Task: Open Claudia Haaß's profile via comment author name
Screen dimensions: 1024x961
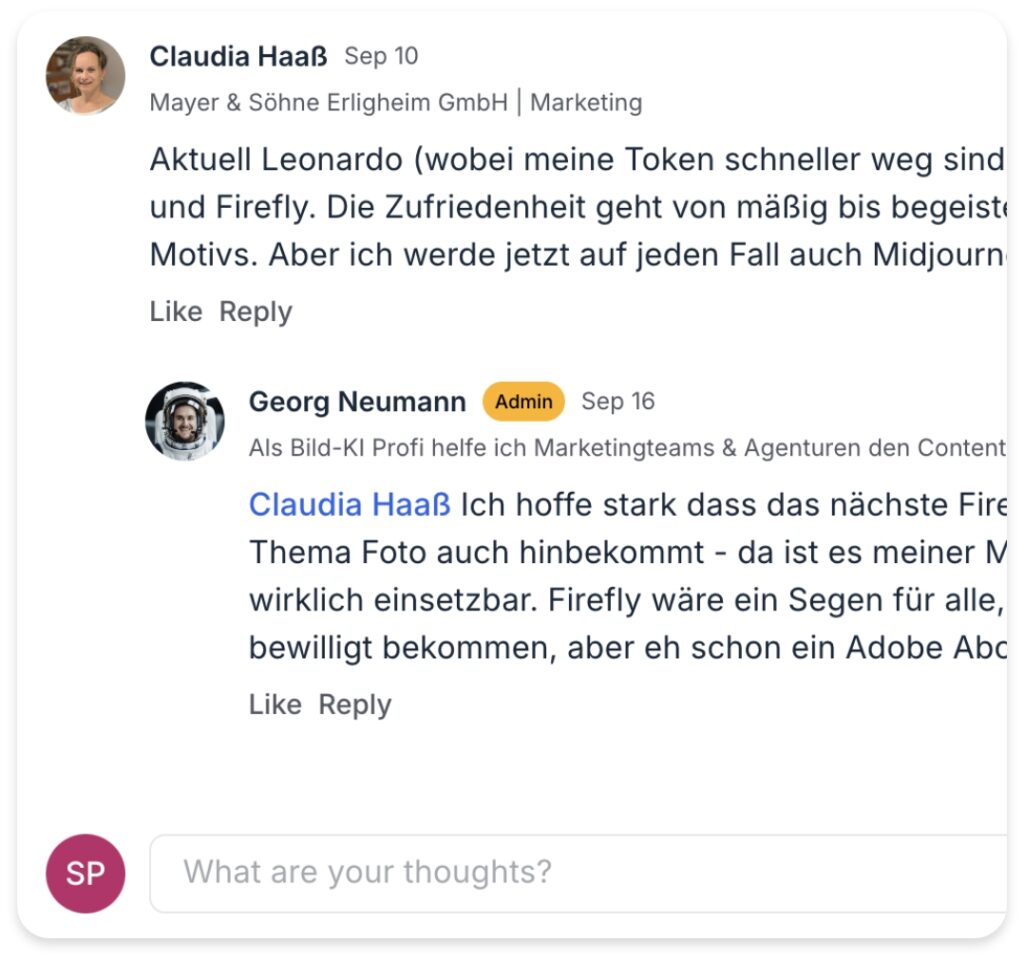Action: pyautogui.click(x=238, y=56)
